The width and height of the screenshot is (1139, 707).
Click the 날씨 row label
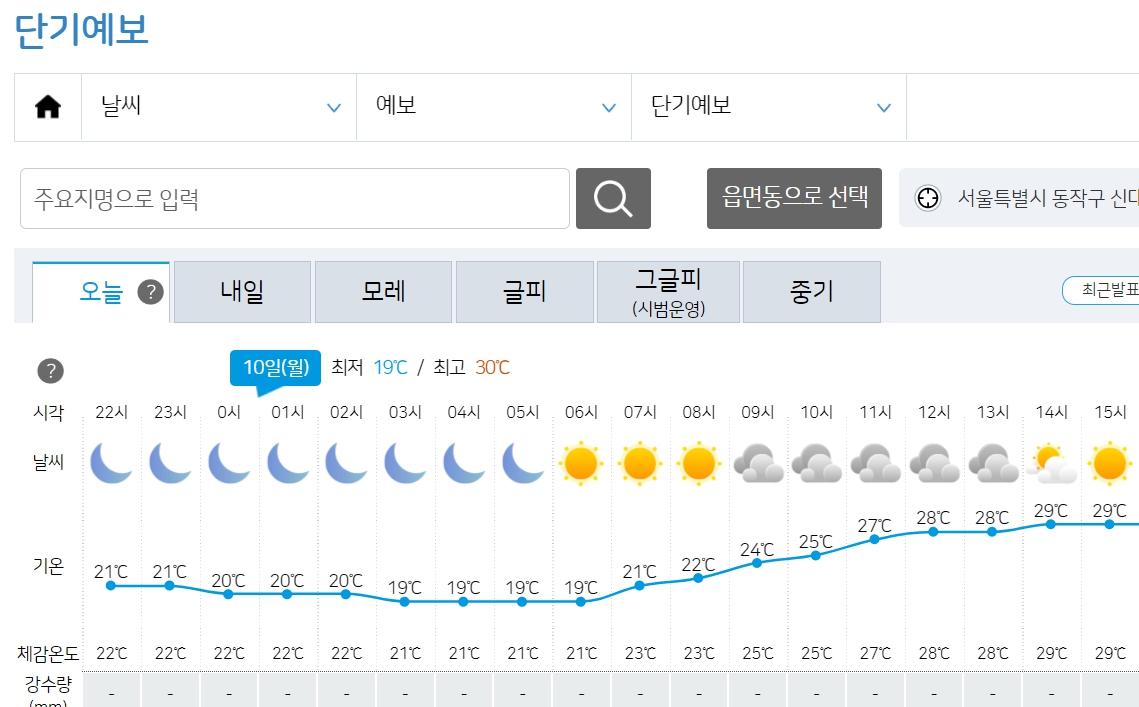coord(48,462)
